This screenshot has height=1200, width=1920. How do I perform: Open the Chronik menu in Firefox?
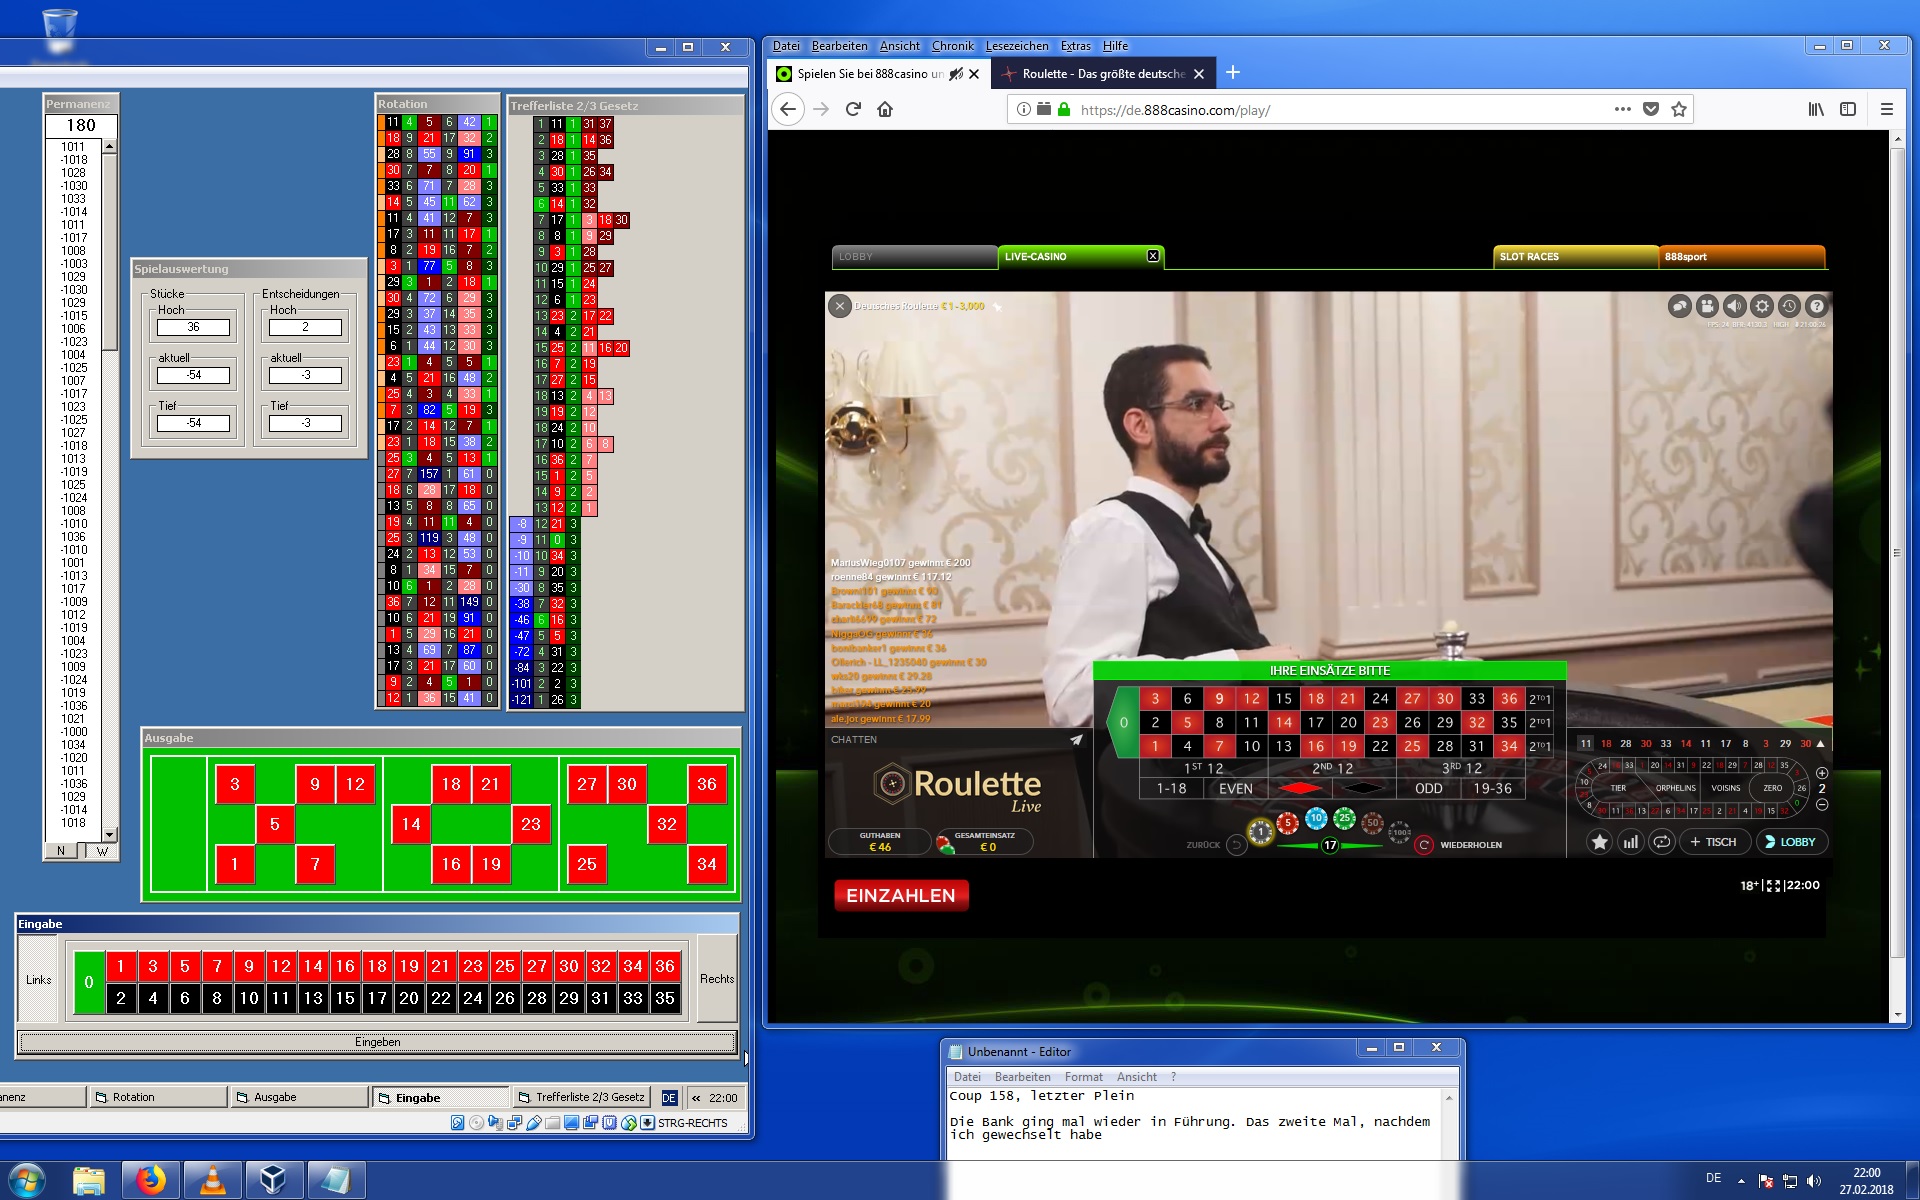coord(952,46)
